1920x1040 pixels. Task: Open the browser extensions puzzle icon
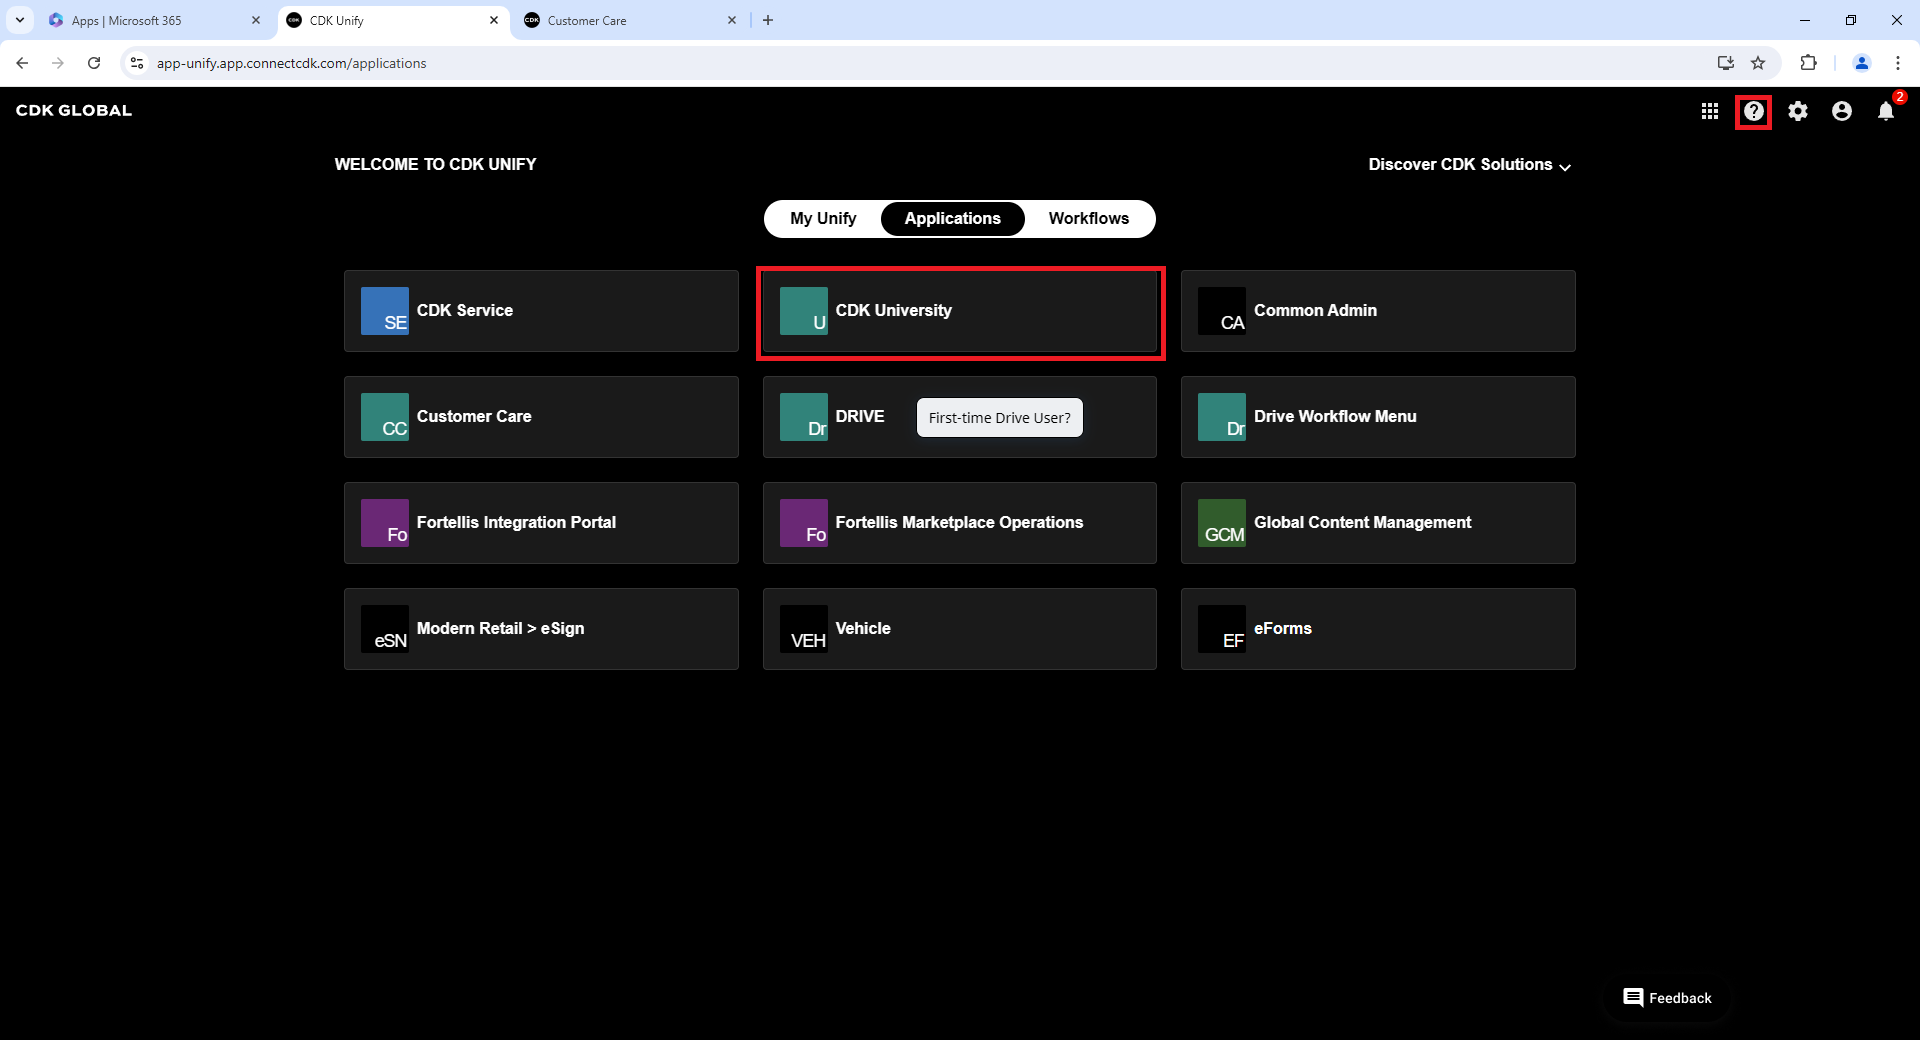[1808, 63]
